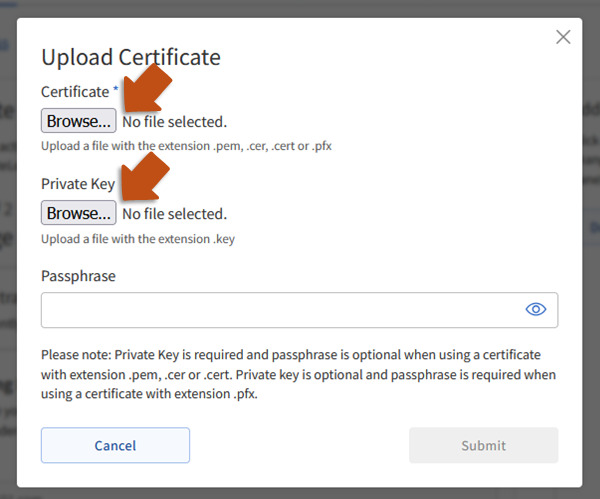Click the required asterisk next to Certificate
This screenshot has height=499, width=600.
coord(115,91)
